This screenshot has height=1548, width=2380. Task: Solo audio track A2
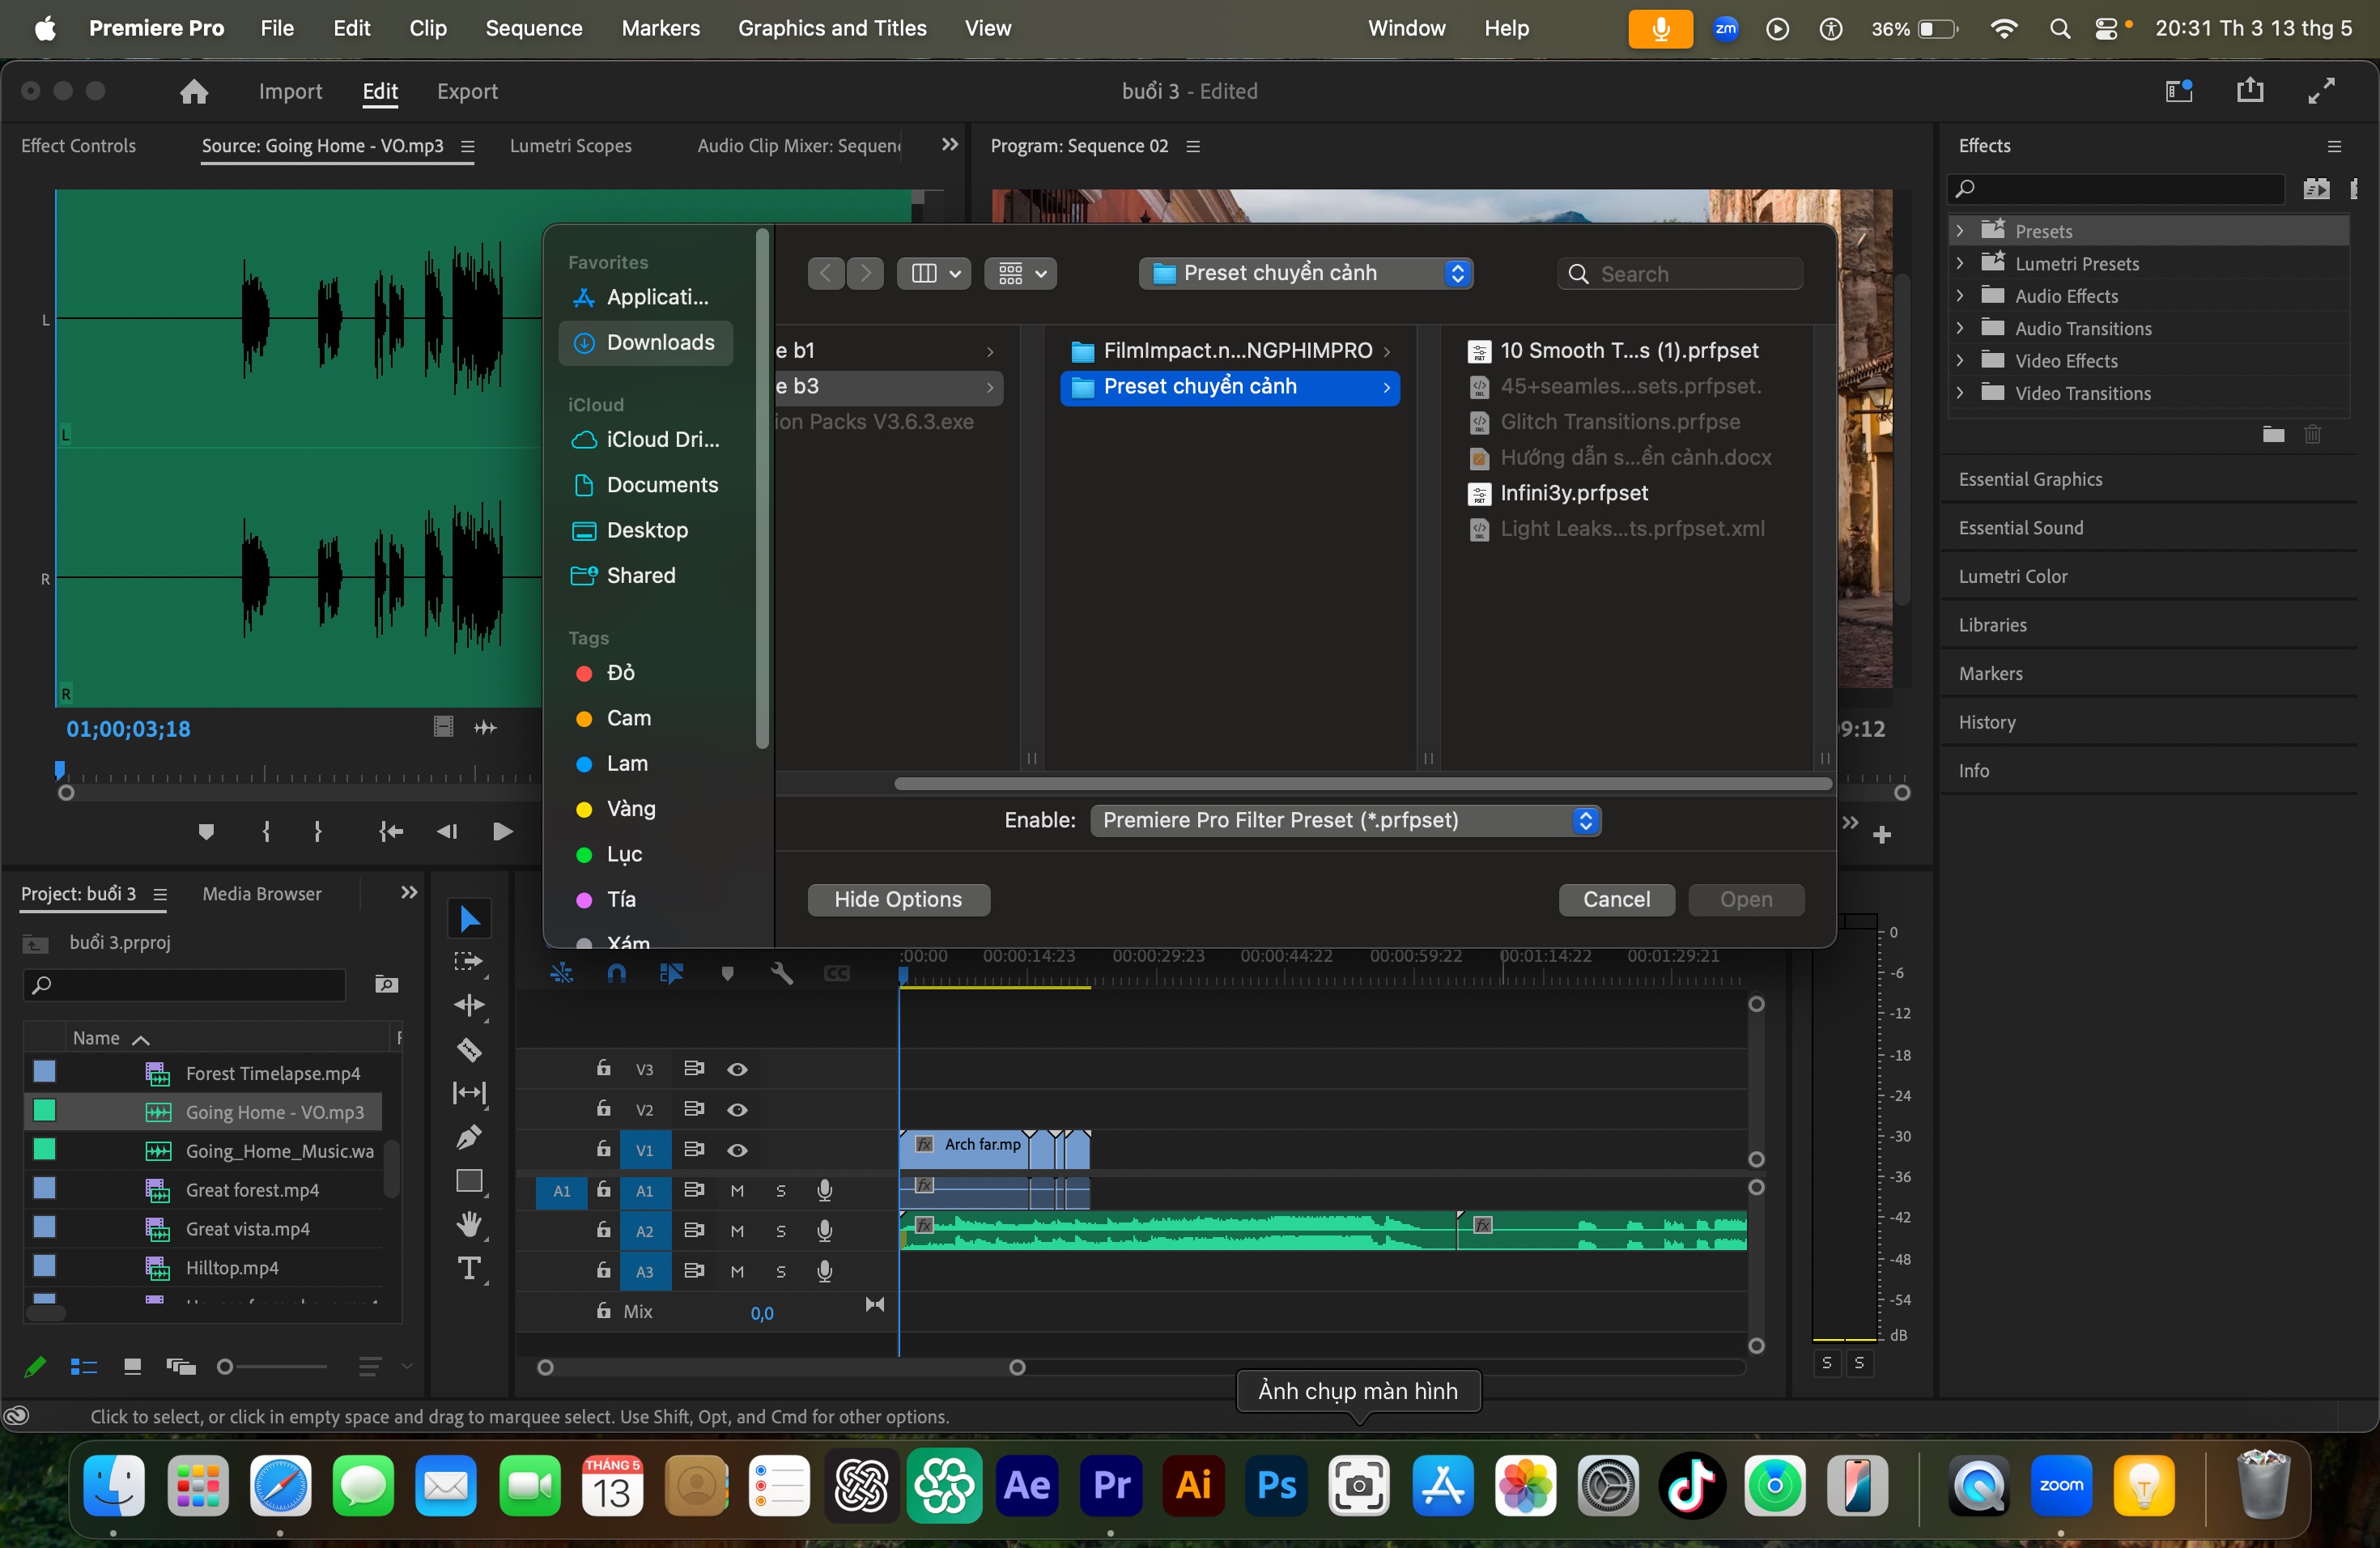point(781,1231)
